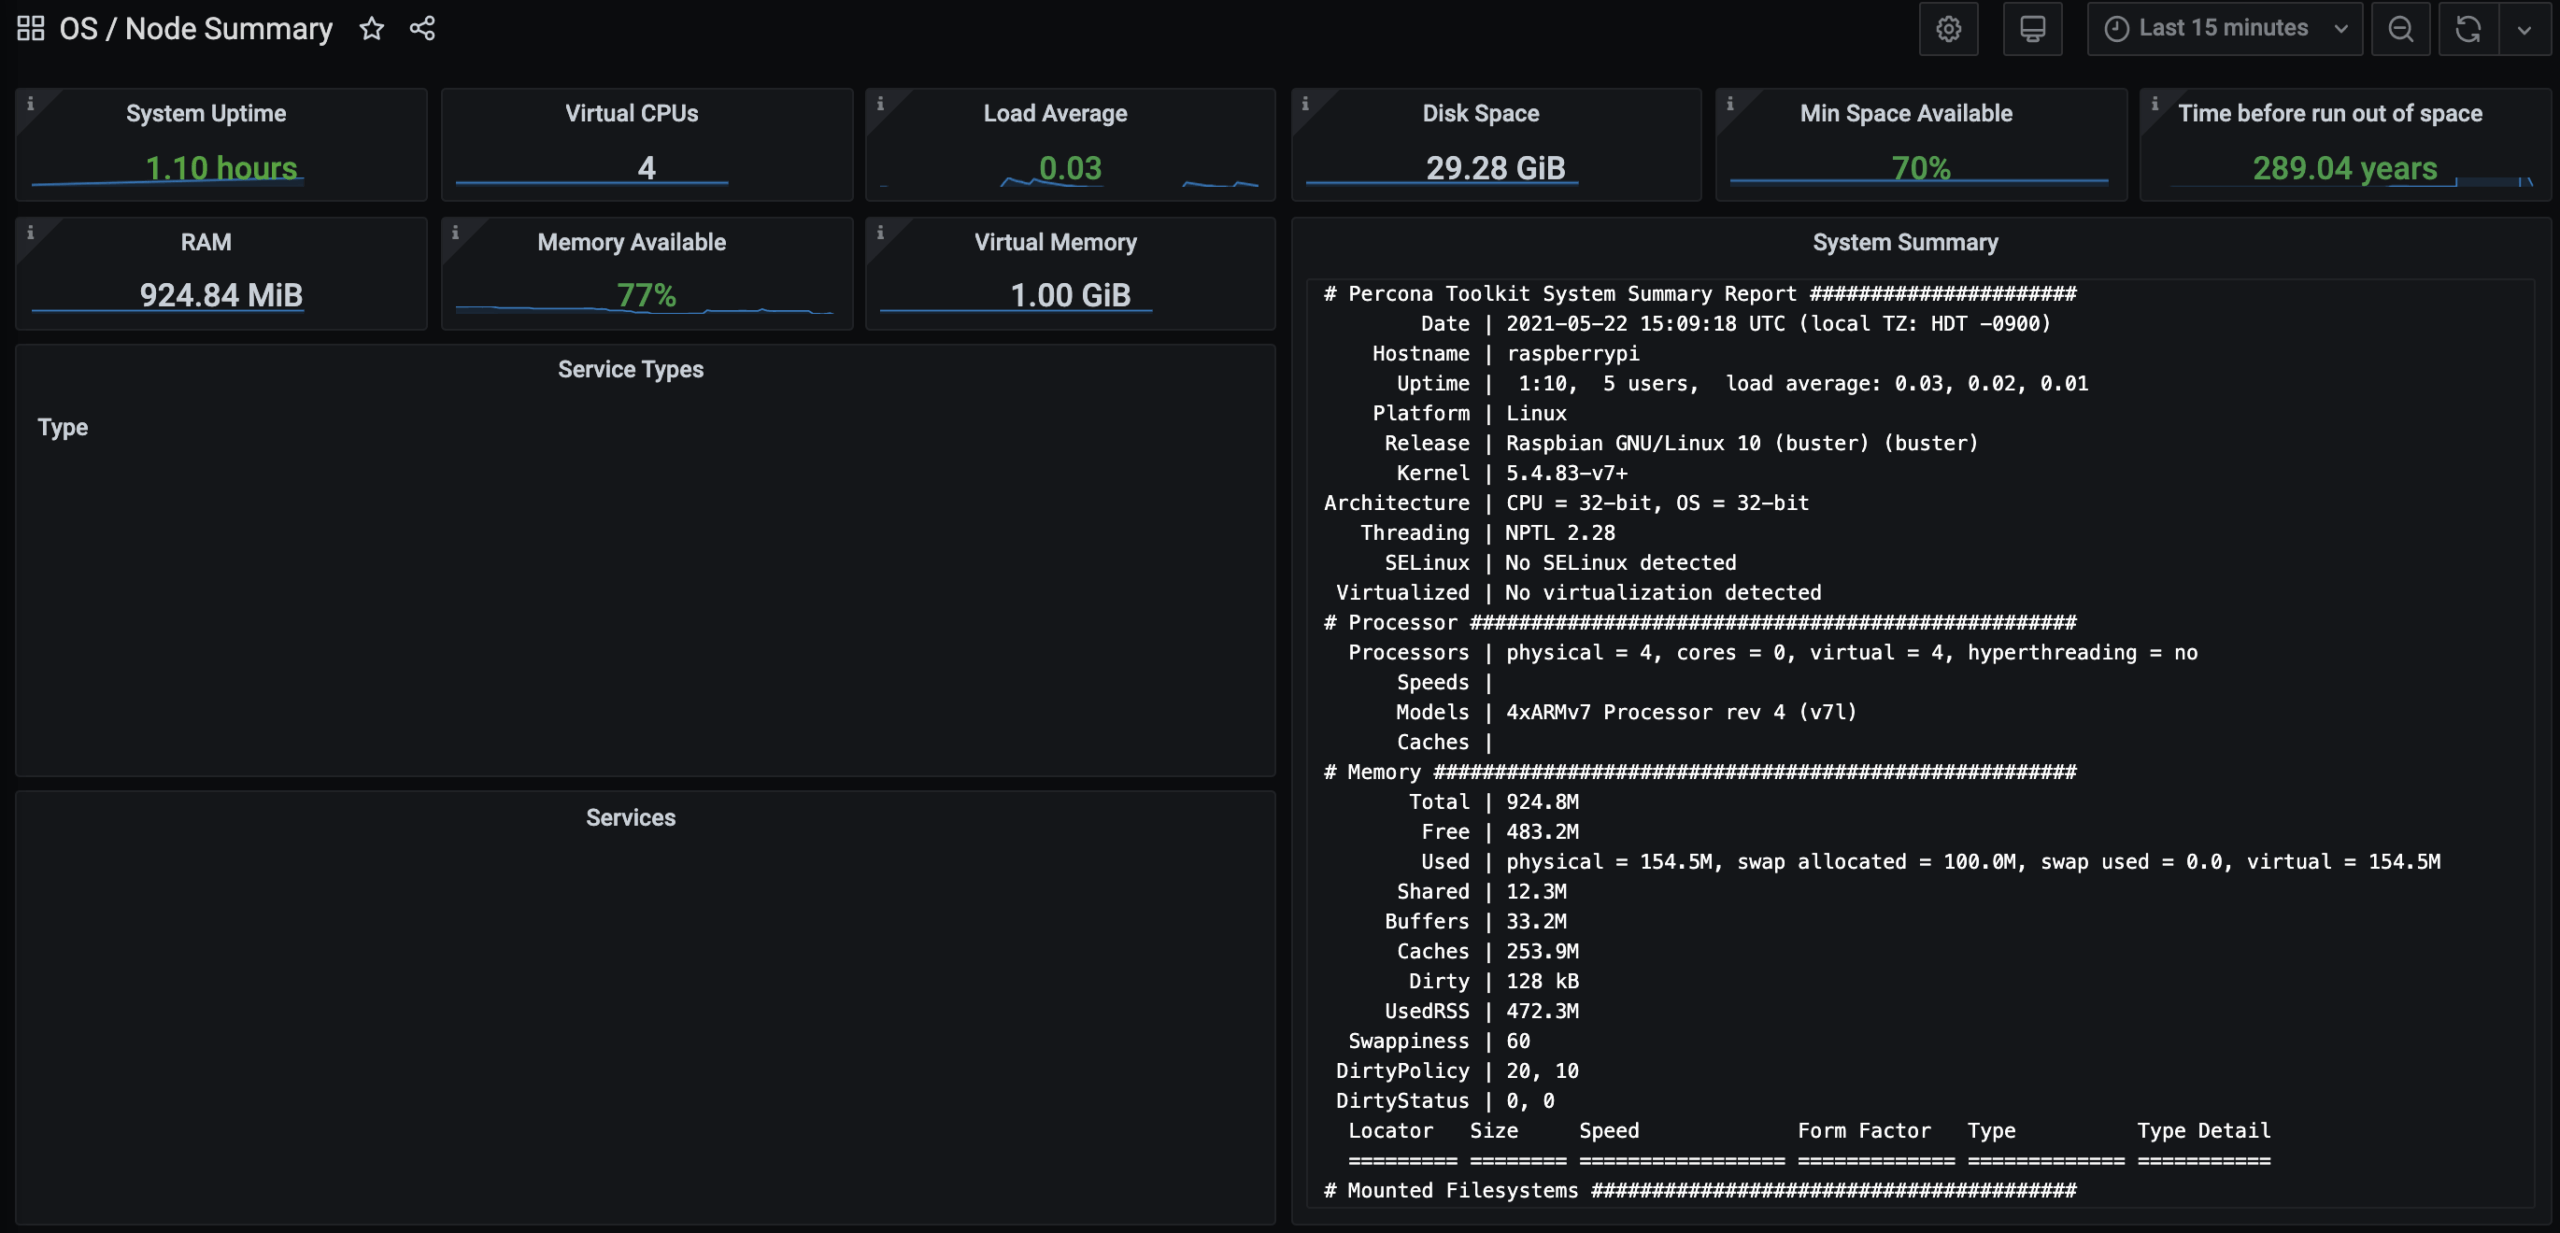Screen dimensions: 2560x1233
Task: Refresh the dashboard
Action: click(x=2468, y=28)
